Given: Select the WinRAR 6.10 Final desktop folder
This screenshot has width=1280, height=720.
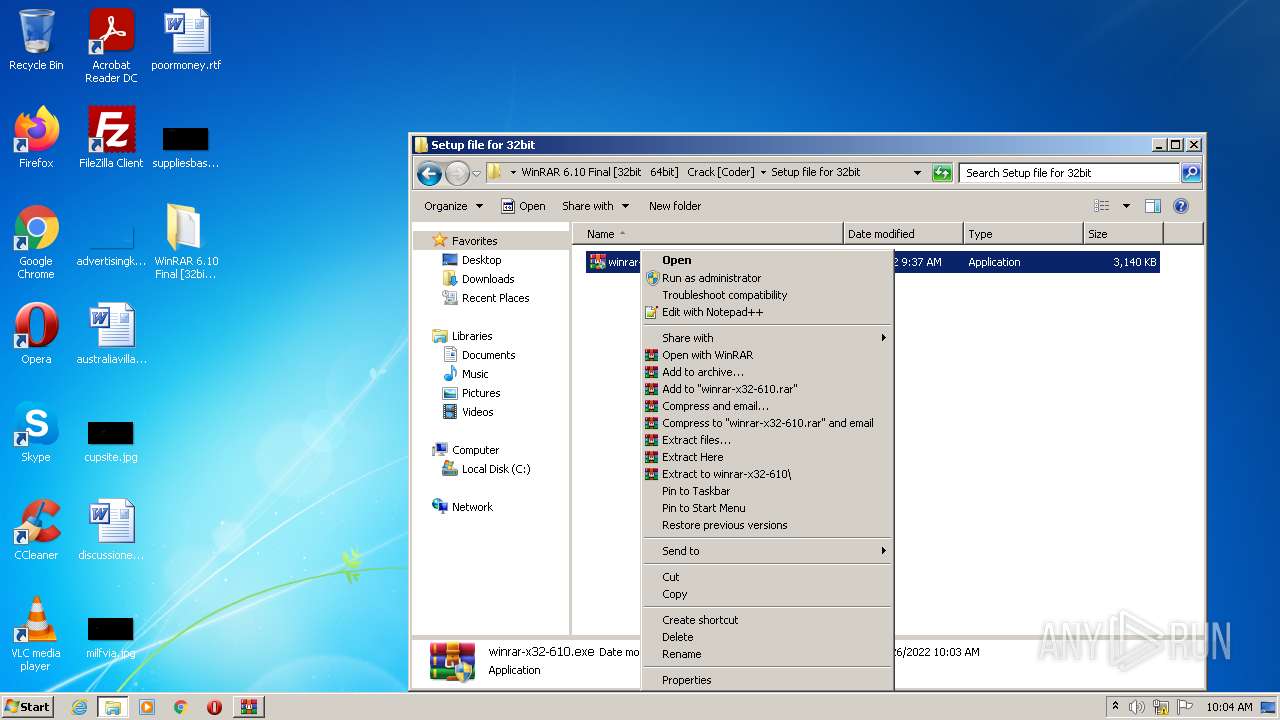Looking at the screenshot, I should pos(186,241).
